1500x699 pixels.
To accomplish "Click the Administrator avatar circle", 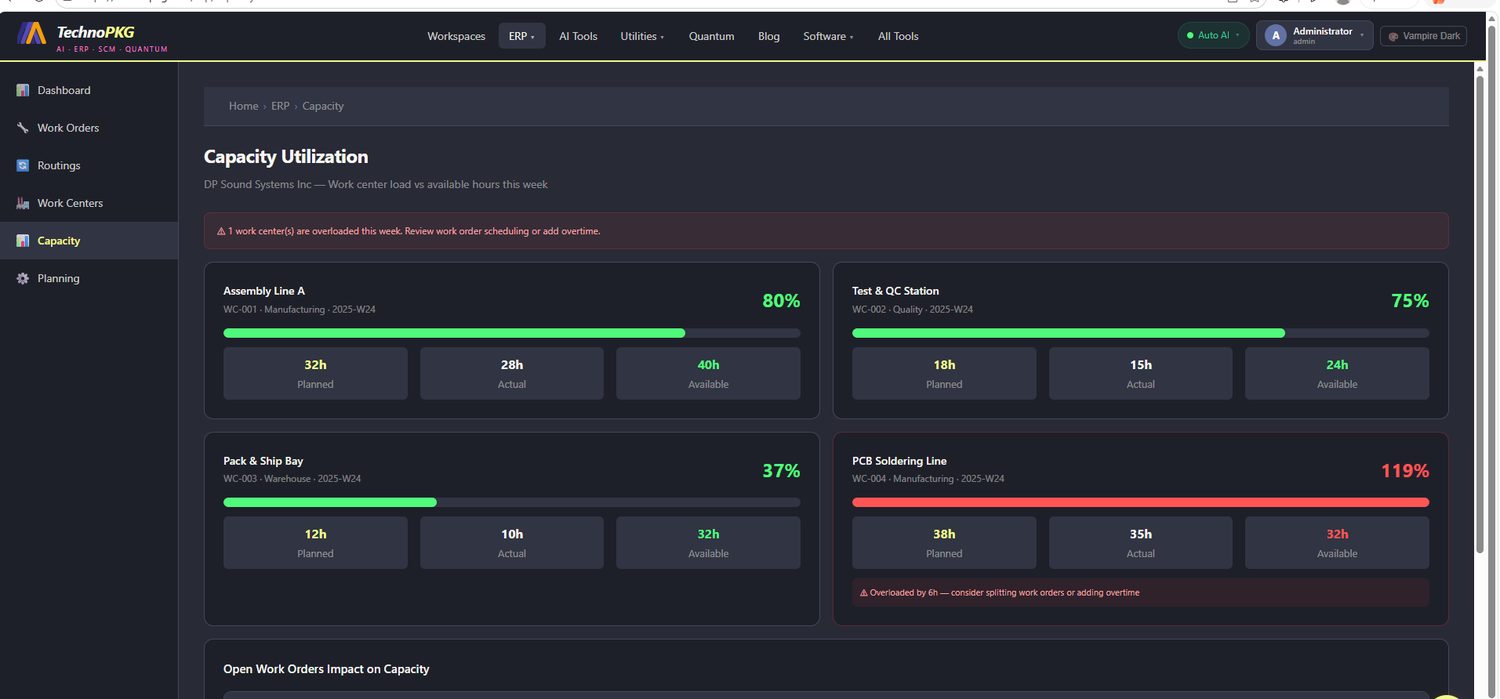I will click(1275, 36).
